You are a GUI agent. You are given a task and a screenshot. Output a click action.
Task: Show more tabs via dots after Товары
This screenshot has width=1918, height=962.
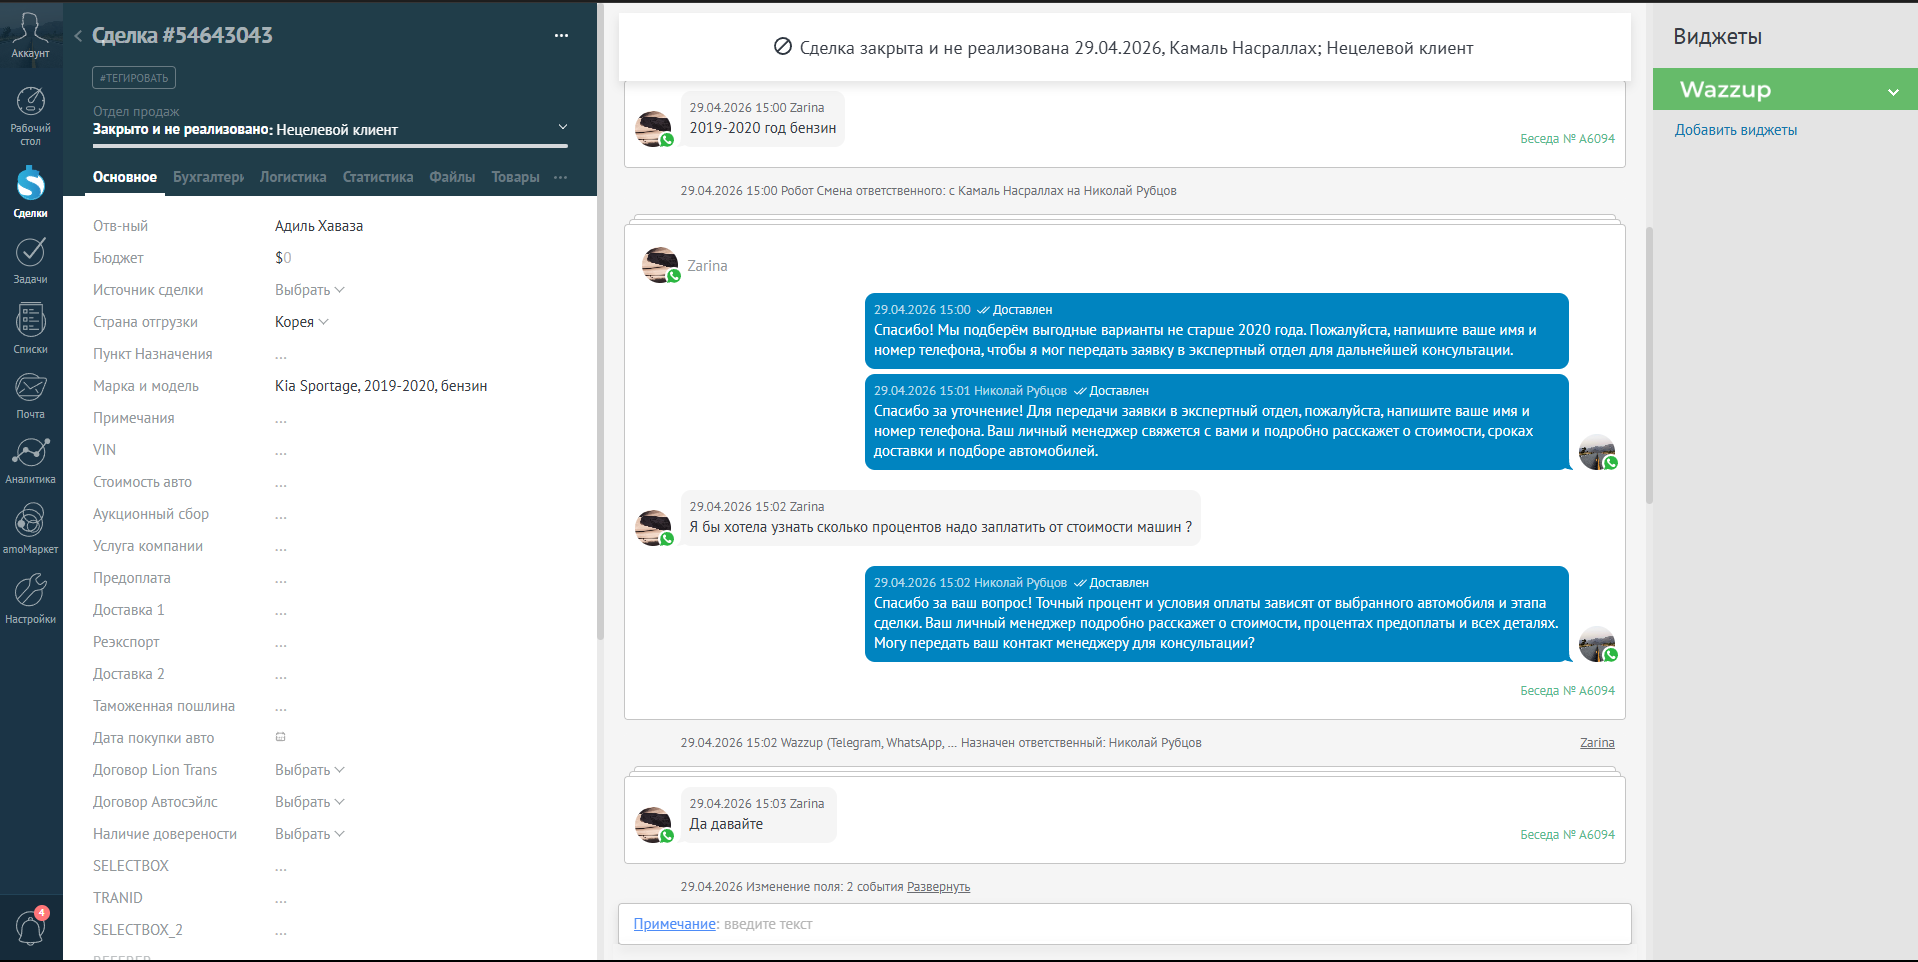[x=560, y=177]
